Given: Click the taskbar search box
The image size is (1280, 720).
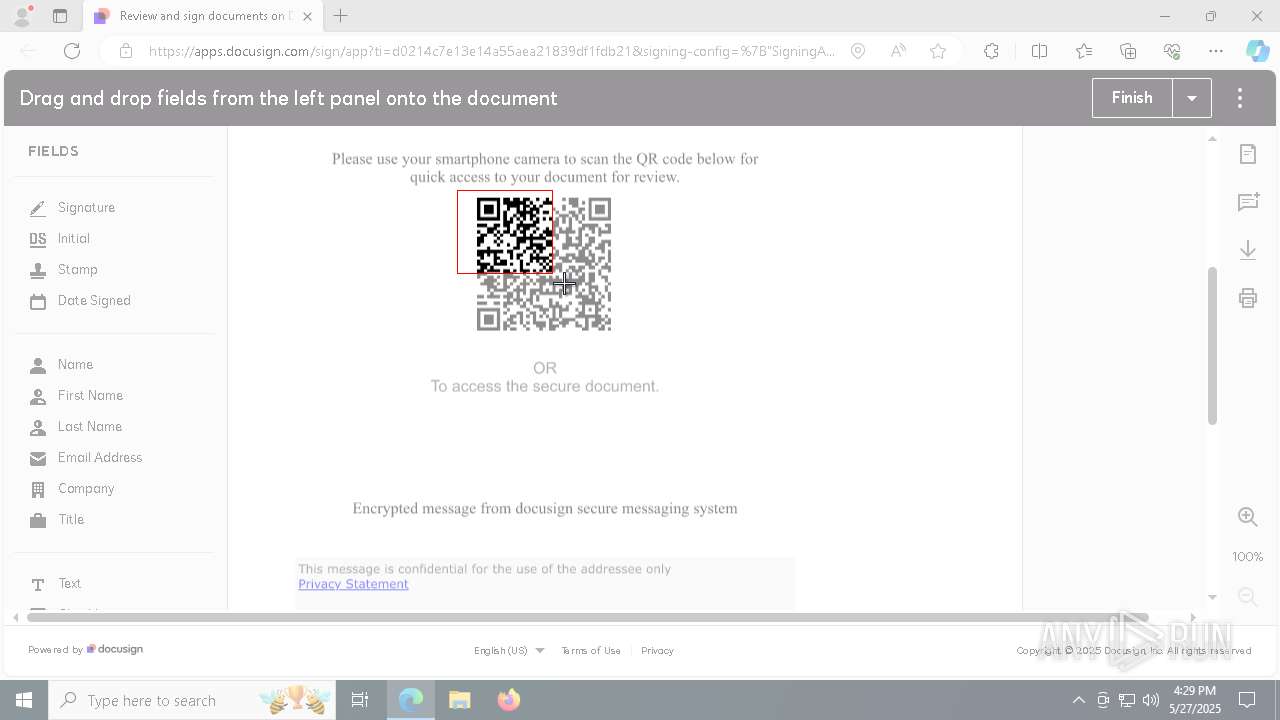Looking at the screenshot, I should click(192, 700).
